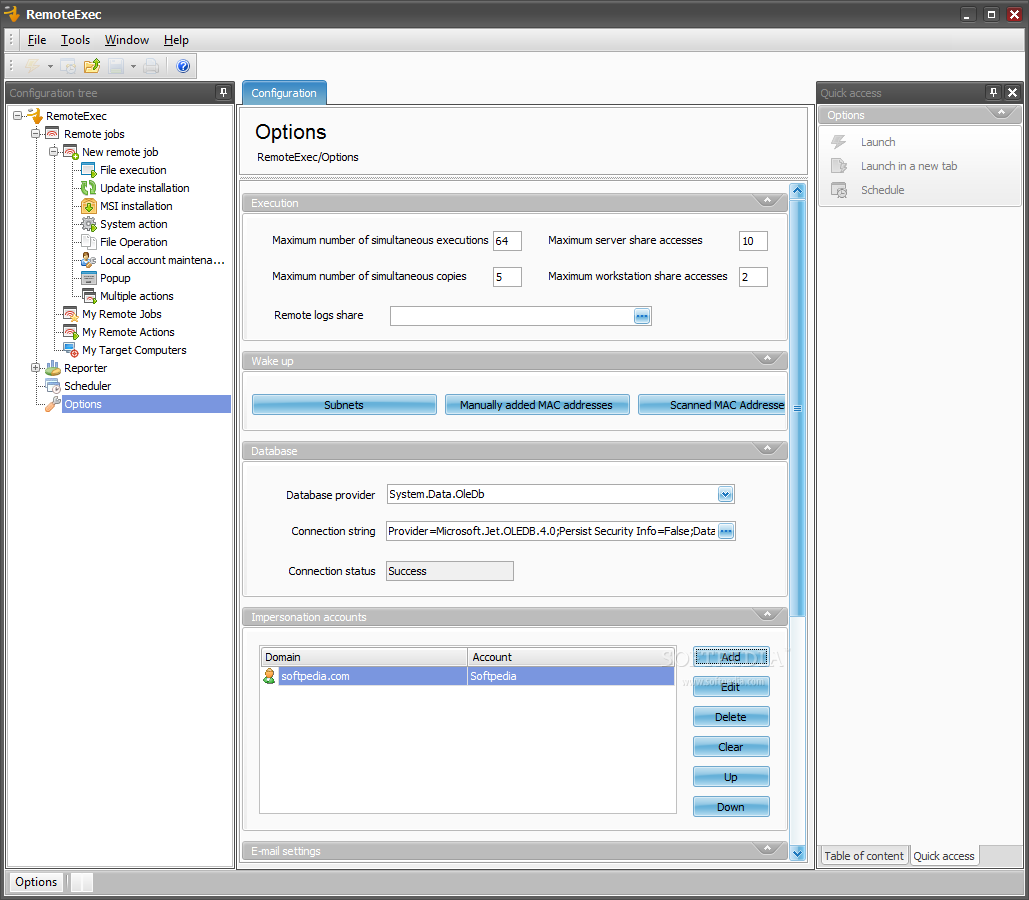1029x900 pixels.
Task: Expand the Reporter node
Action: click(x=36, y=368)
